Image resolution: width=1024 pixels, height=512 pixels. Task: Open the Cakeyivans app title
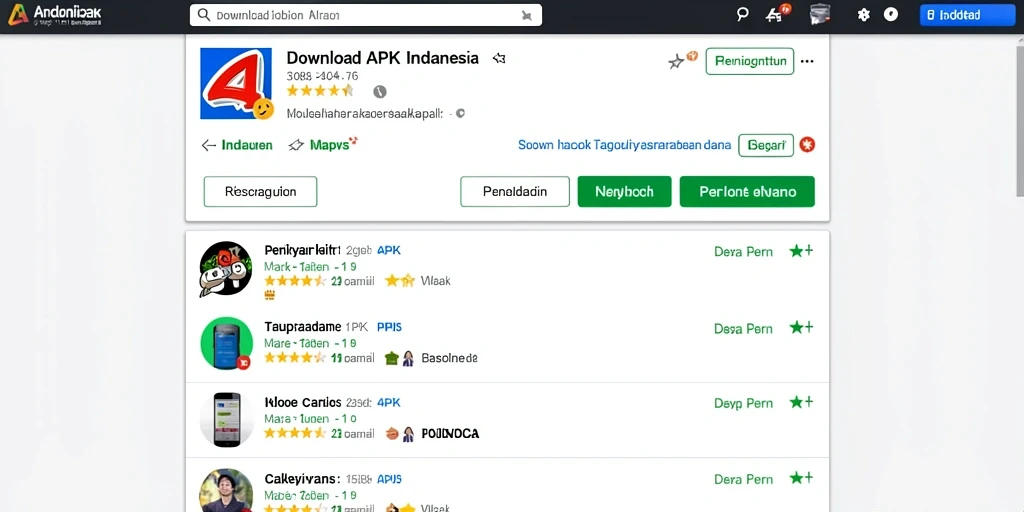pos(302,479)
